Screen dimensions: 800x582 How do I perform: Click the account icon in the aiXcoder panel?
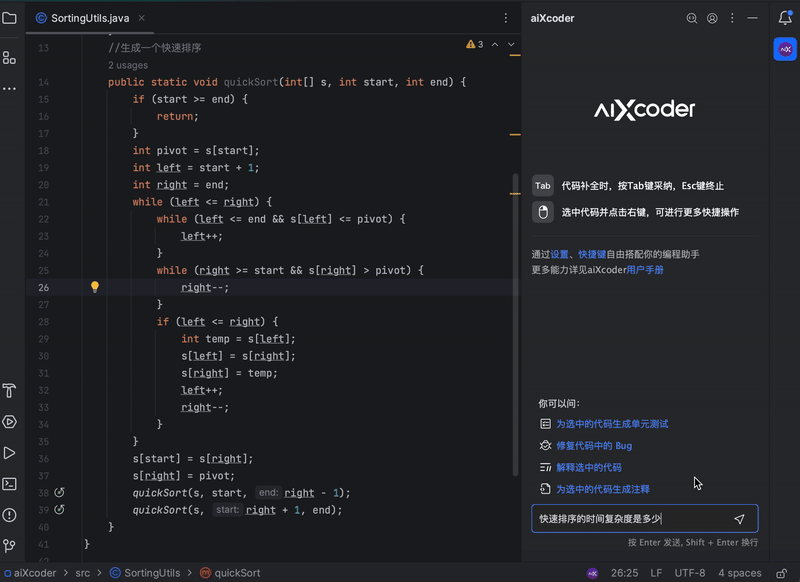click(x=713, y=18)
